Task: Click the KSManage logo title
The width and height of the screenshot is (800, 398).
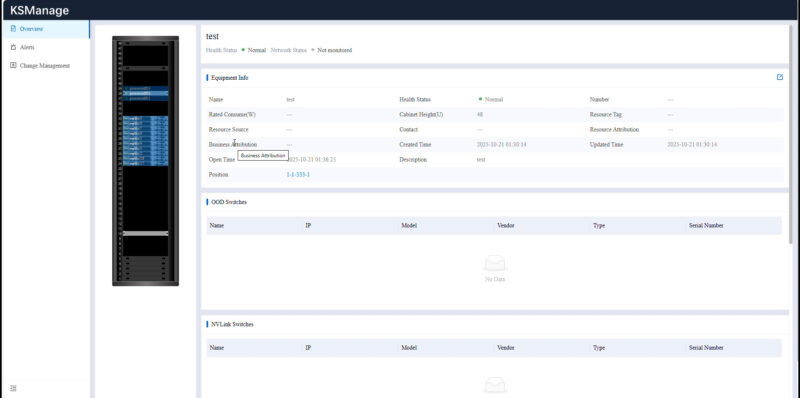Action: 39,10
